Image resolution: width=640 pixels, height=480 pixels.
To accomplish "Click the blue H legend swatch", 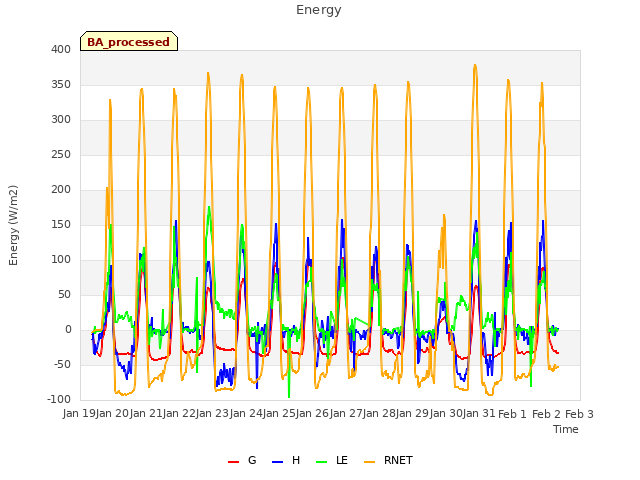I will 278,462.
